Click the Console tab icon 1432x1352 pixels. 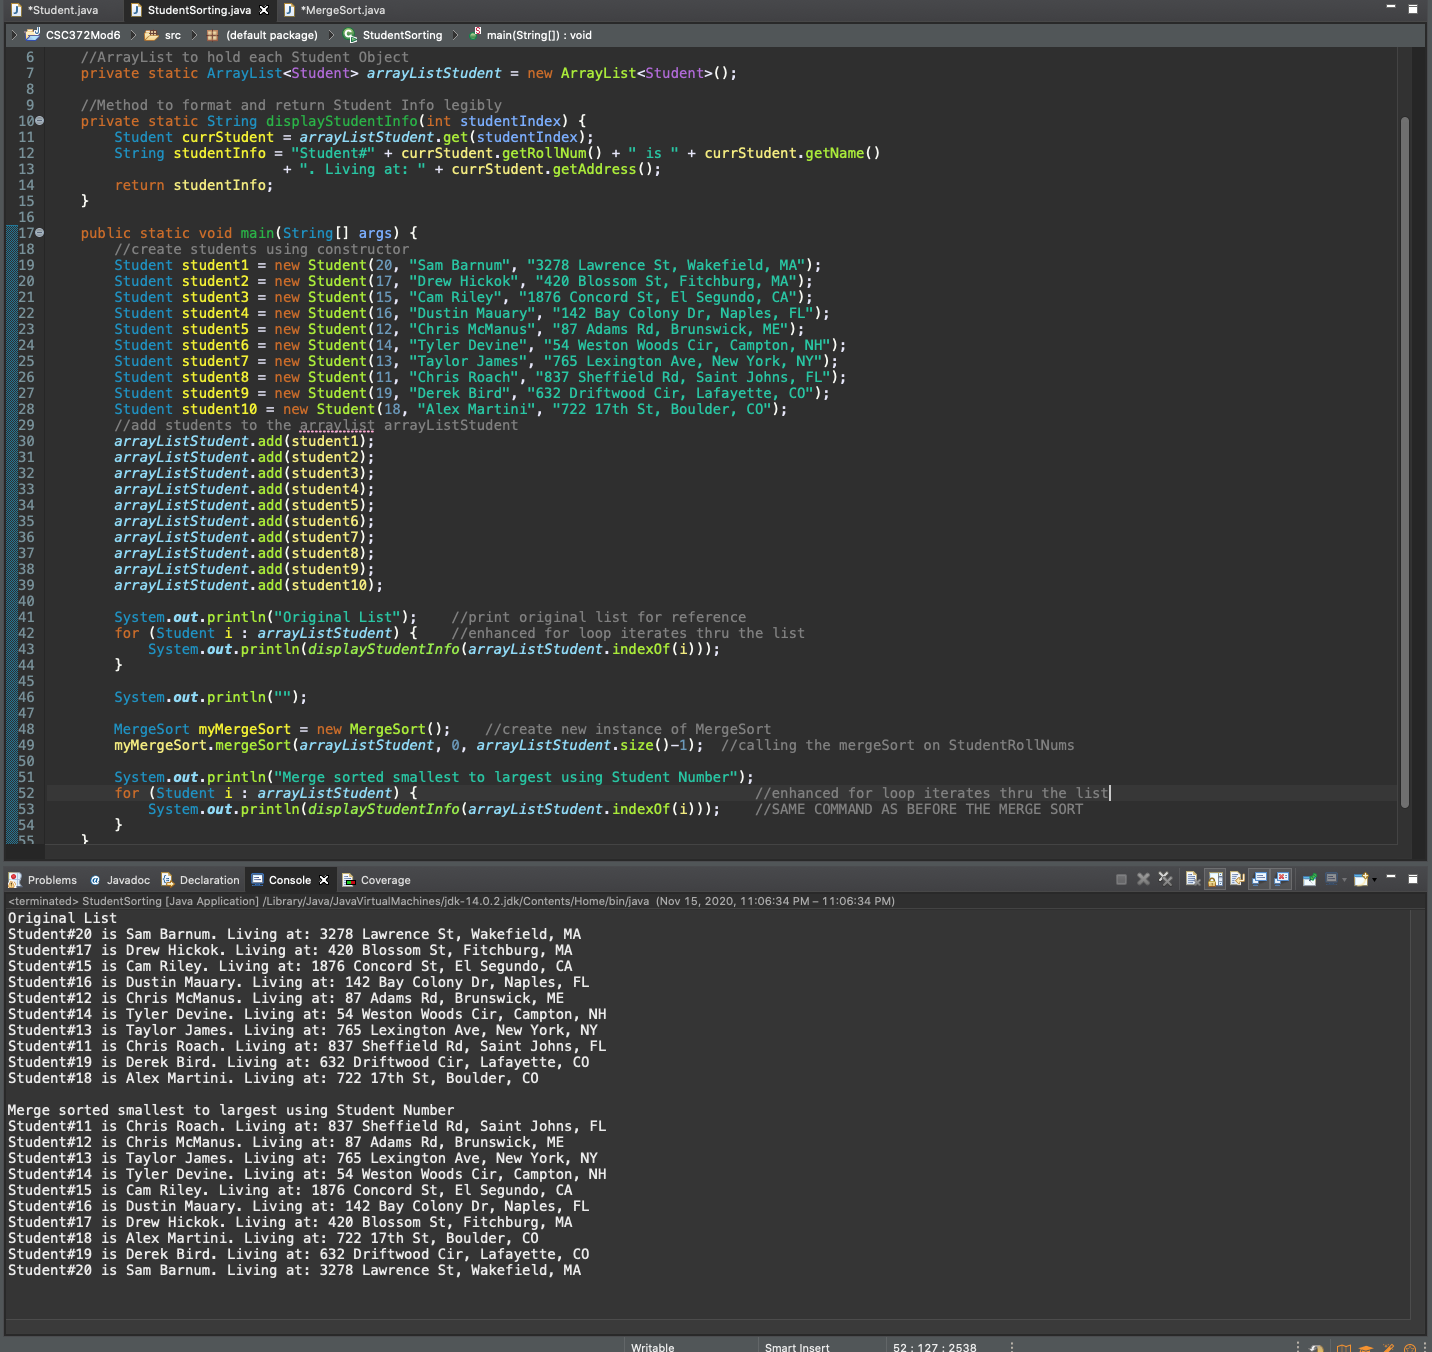click(x=258, y=880)
